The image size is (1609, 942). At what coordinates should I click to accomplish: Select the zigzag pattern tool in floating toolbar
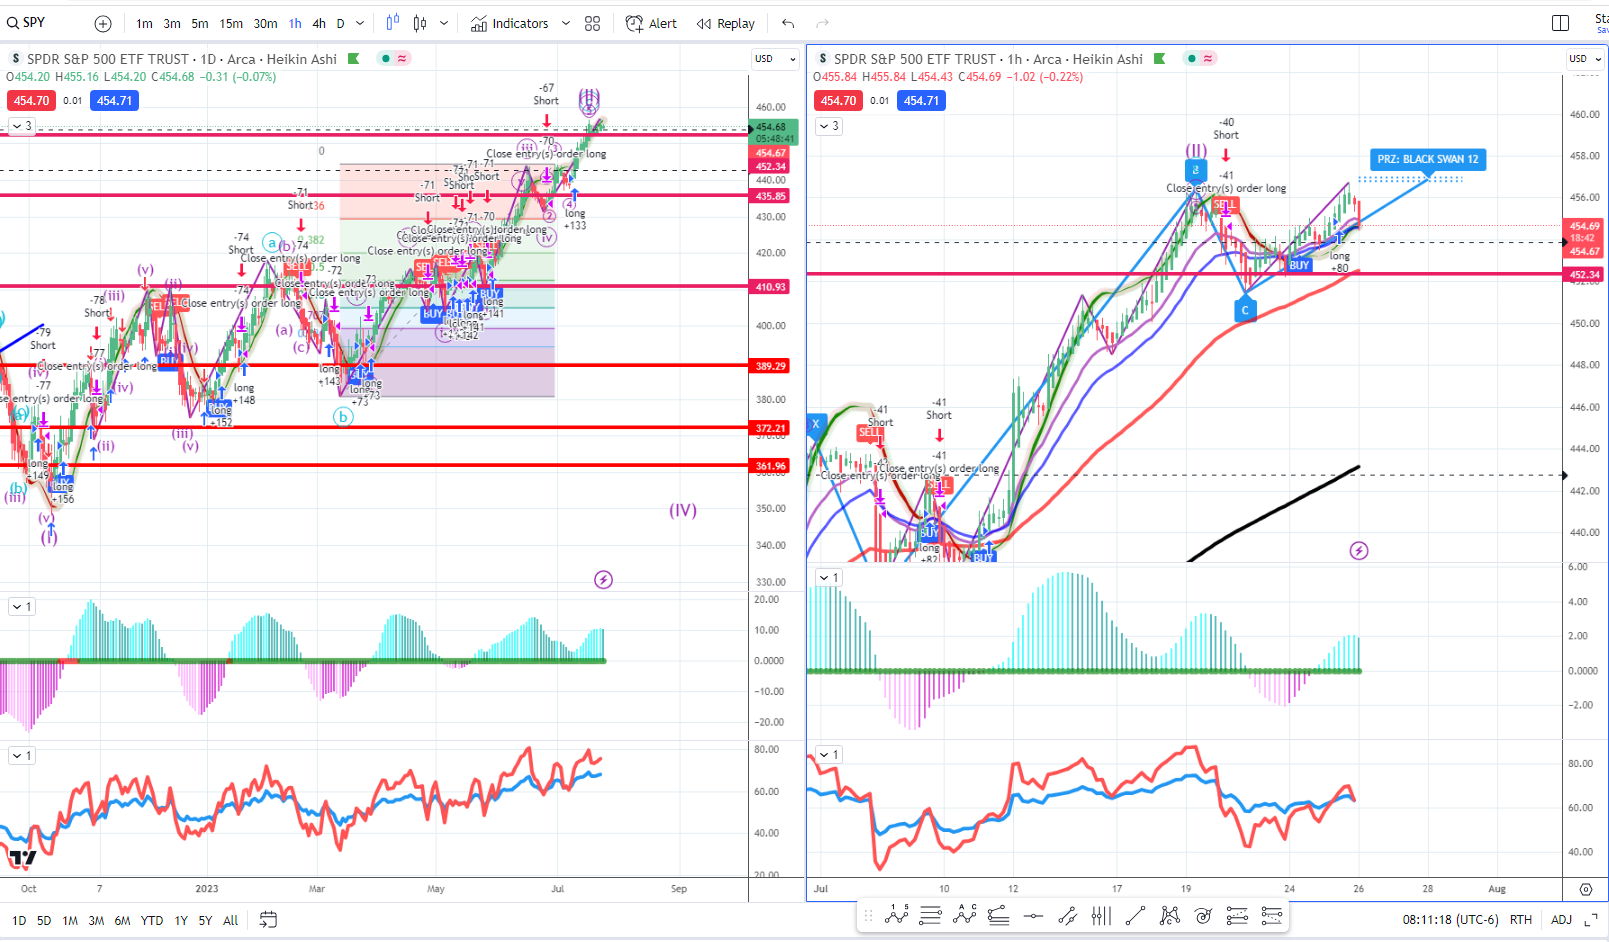click(964, 915)
